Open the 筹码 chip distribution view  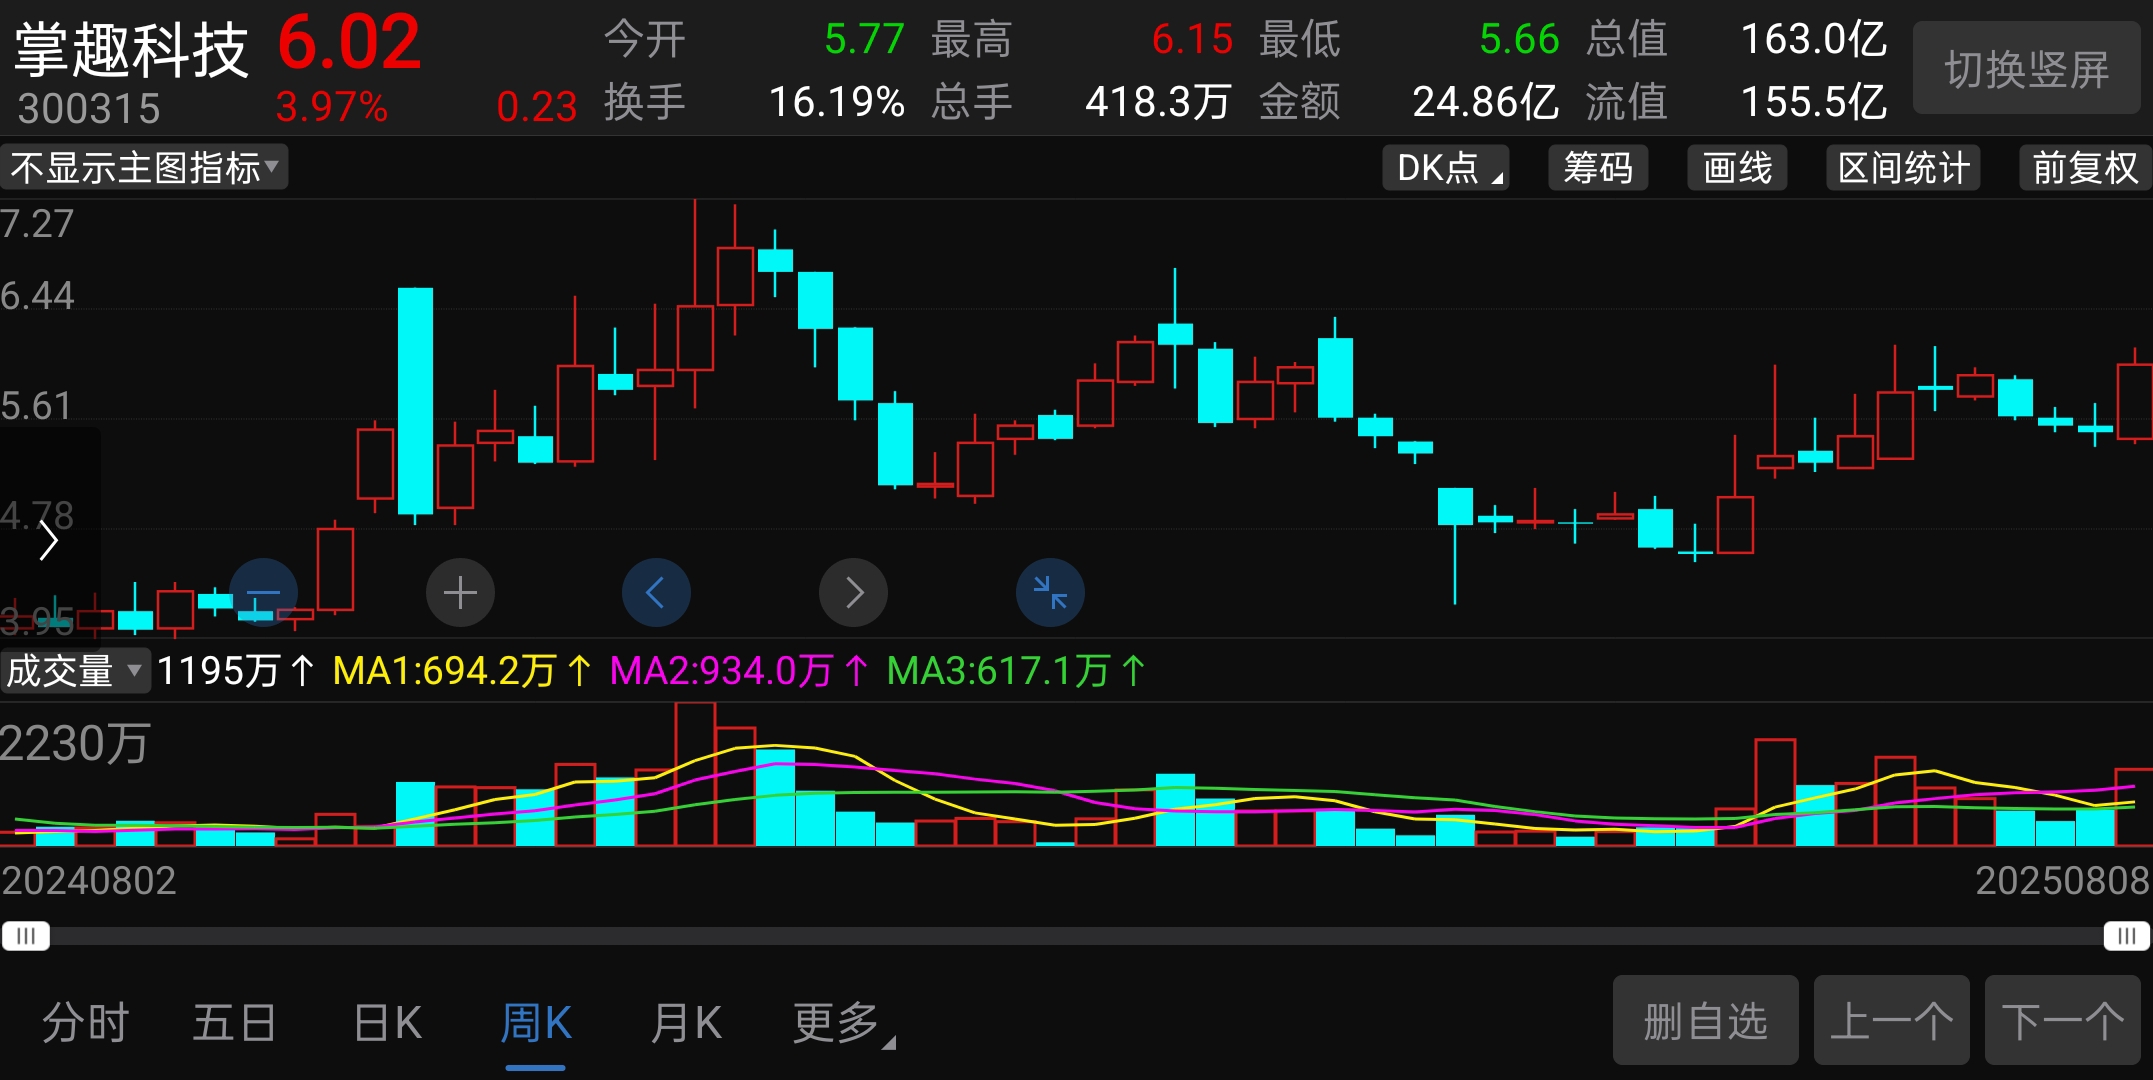1598,167
